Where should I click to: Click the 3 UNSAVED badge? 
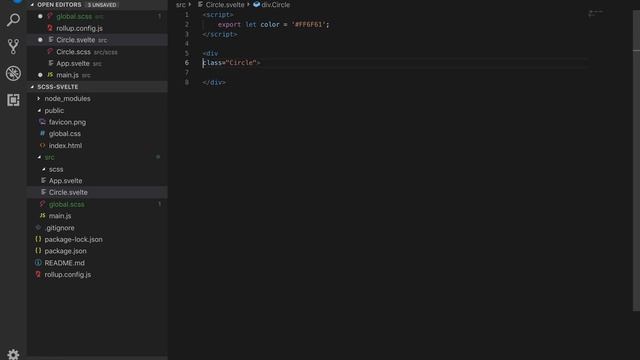coord(102,5)
